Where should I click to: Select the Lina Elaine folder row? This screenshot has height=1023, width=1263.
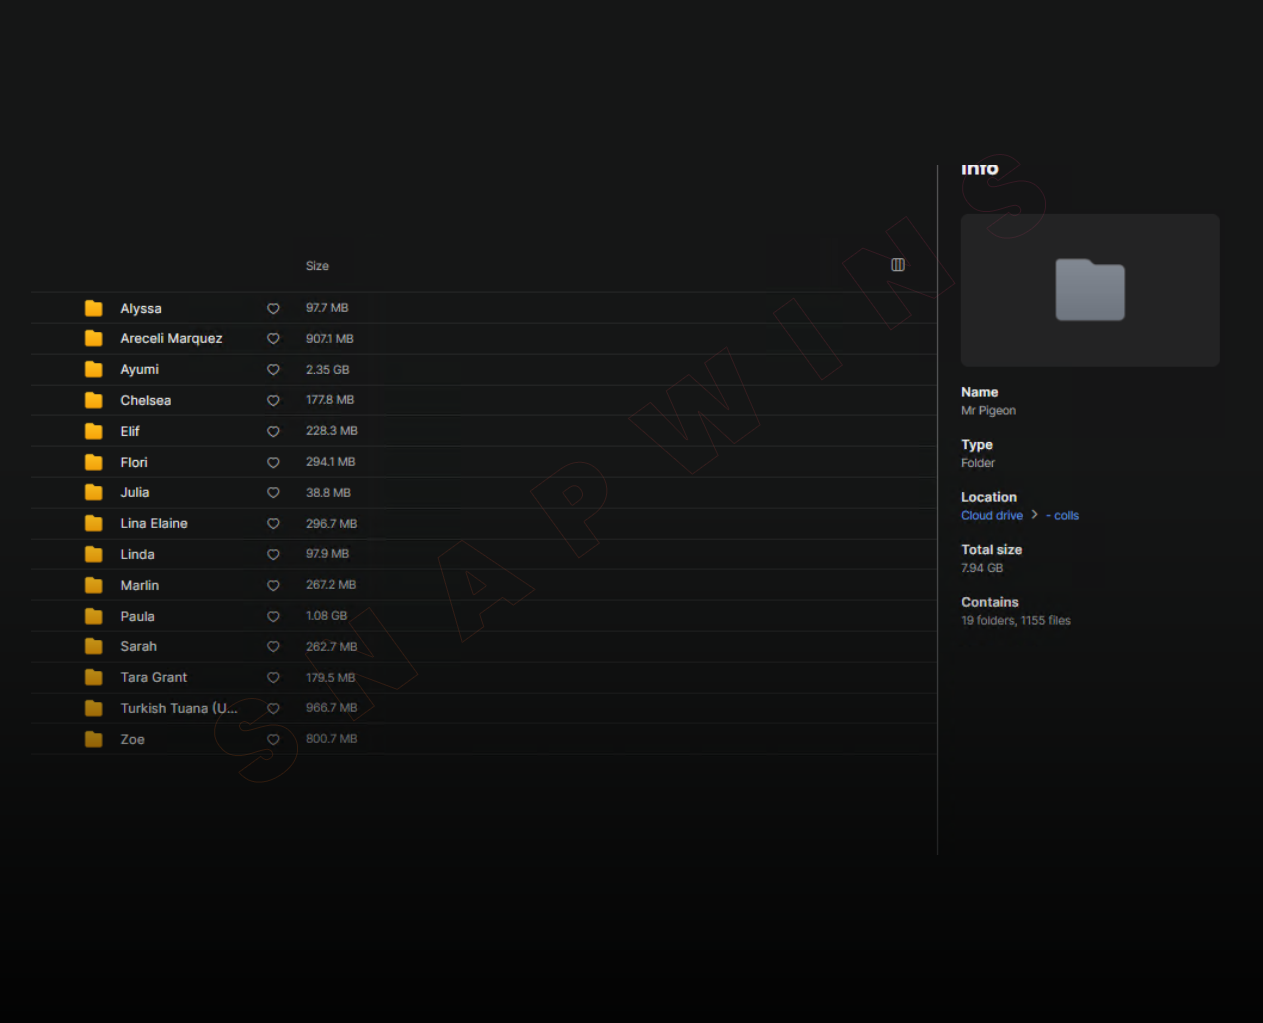tap(154, 523)
